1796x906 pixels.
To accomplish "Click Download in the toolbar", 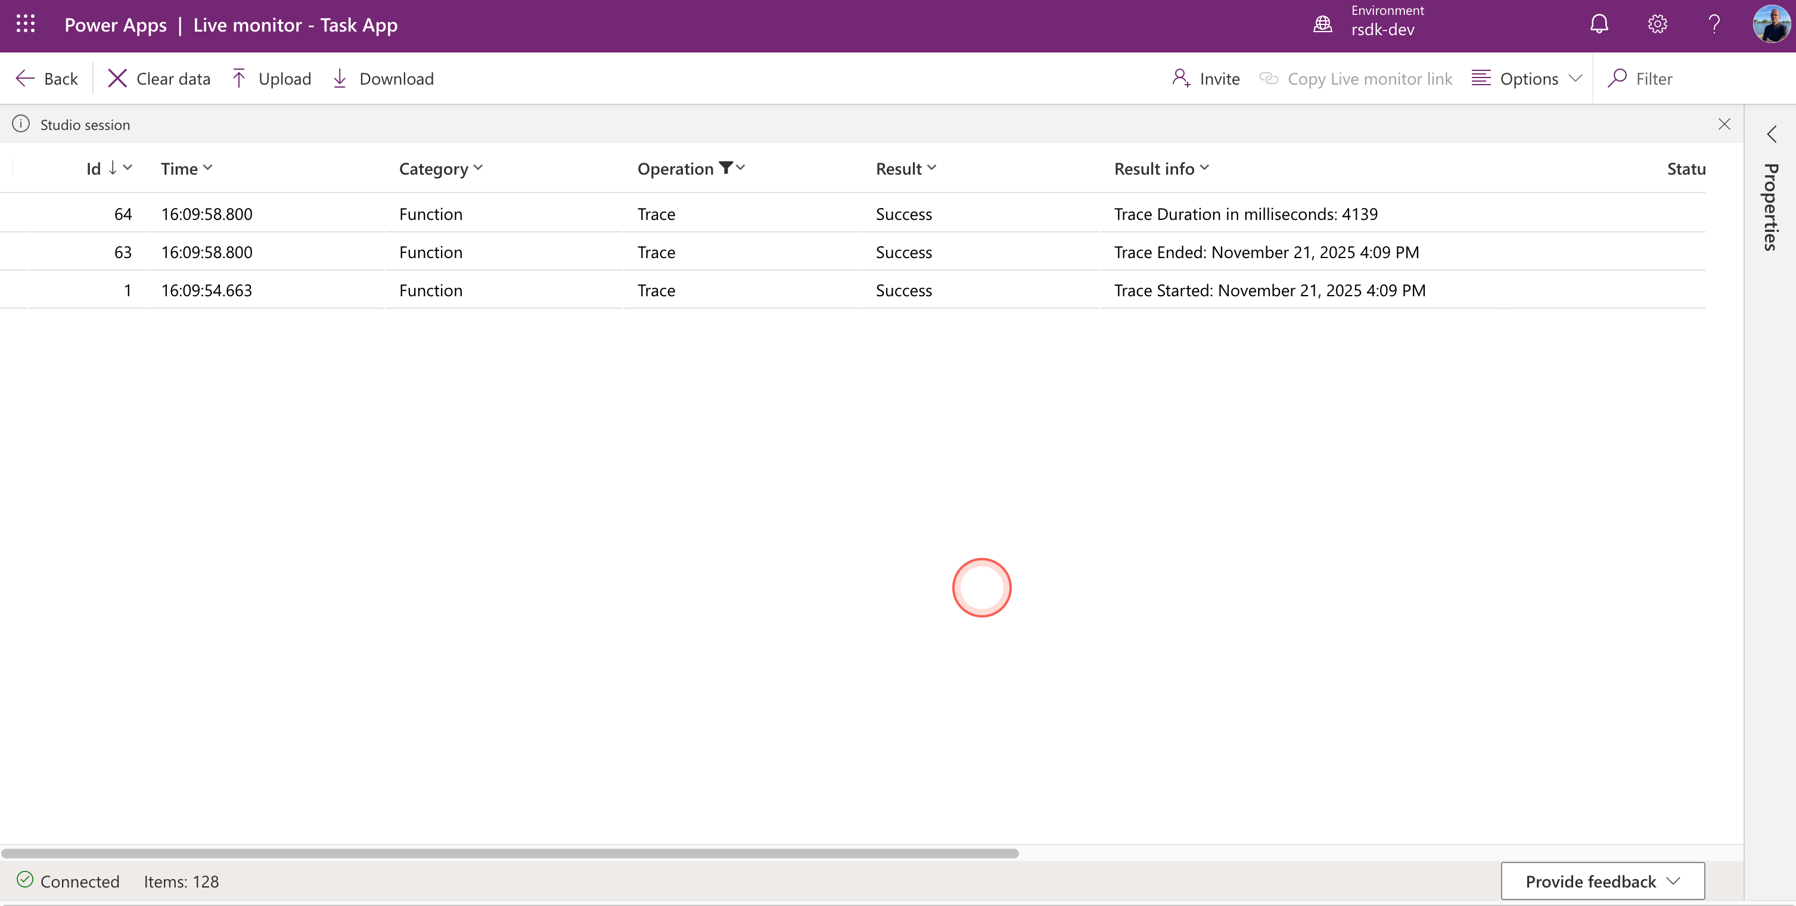I will (383, 78).
